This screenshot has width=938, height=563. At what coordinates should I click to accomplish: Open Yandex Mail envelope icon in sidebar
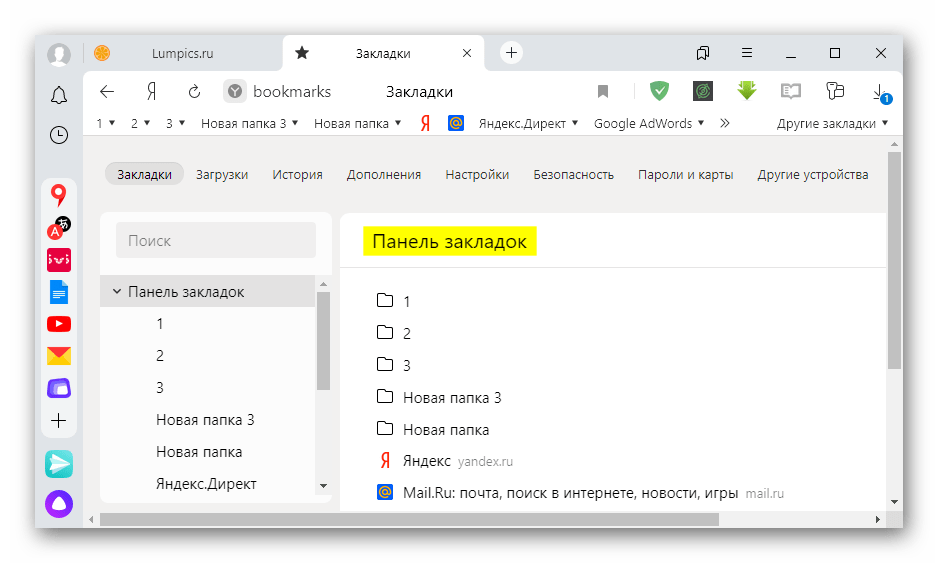point(59,356)
